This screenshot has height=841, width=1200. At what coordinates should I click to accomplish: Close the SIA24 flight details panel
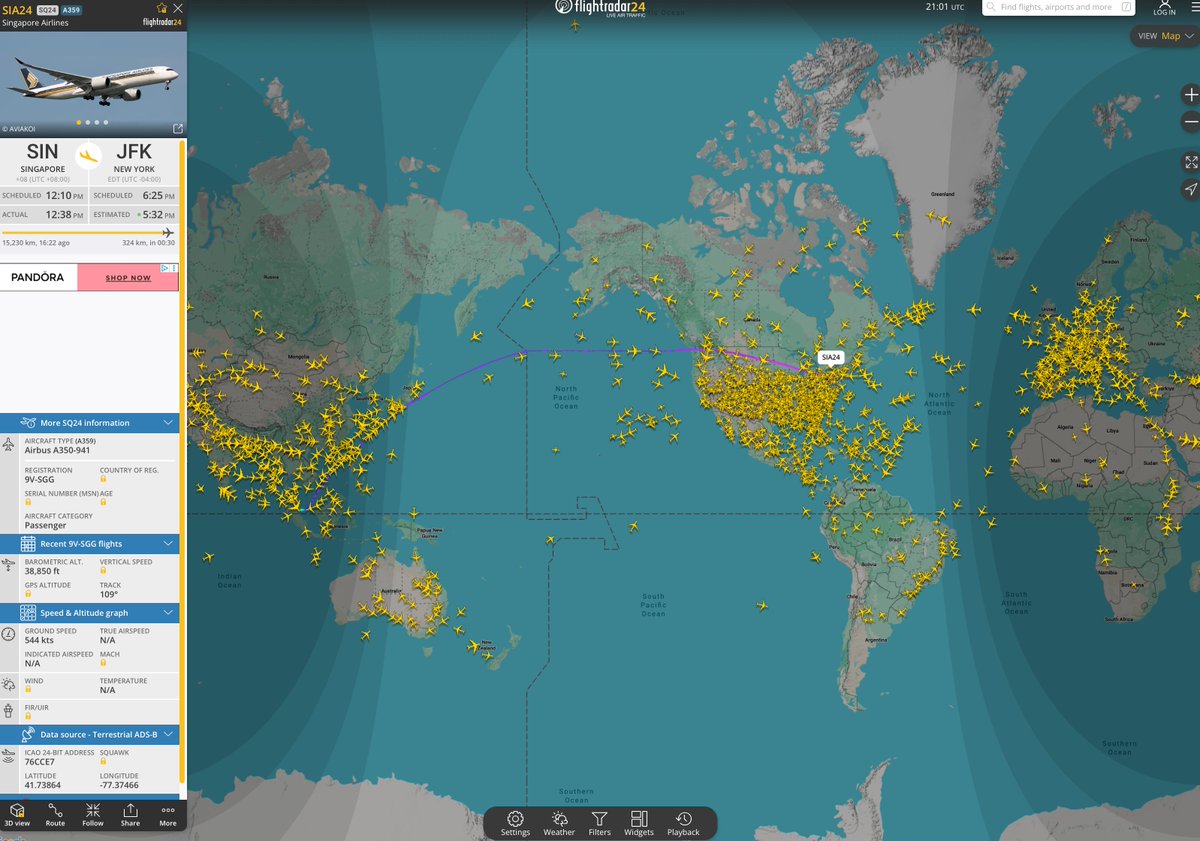[x=177, y=8]
